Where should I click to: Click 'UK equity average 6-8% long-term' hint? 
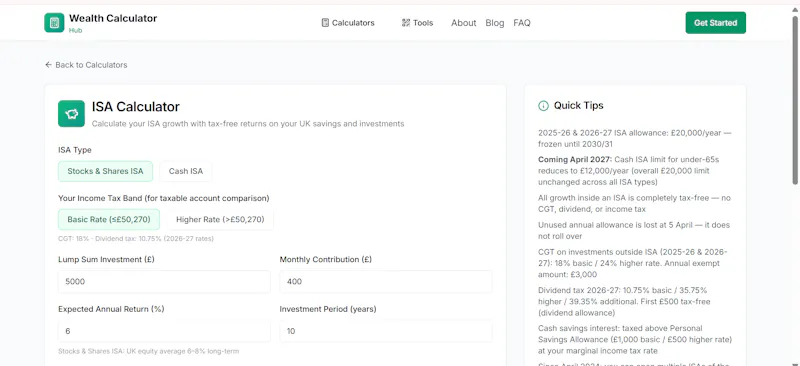148,351
